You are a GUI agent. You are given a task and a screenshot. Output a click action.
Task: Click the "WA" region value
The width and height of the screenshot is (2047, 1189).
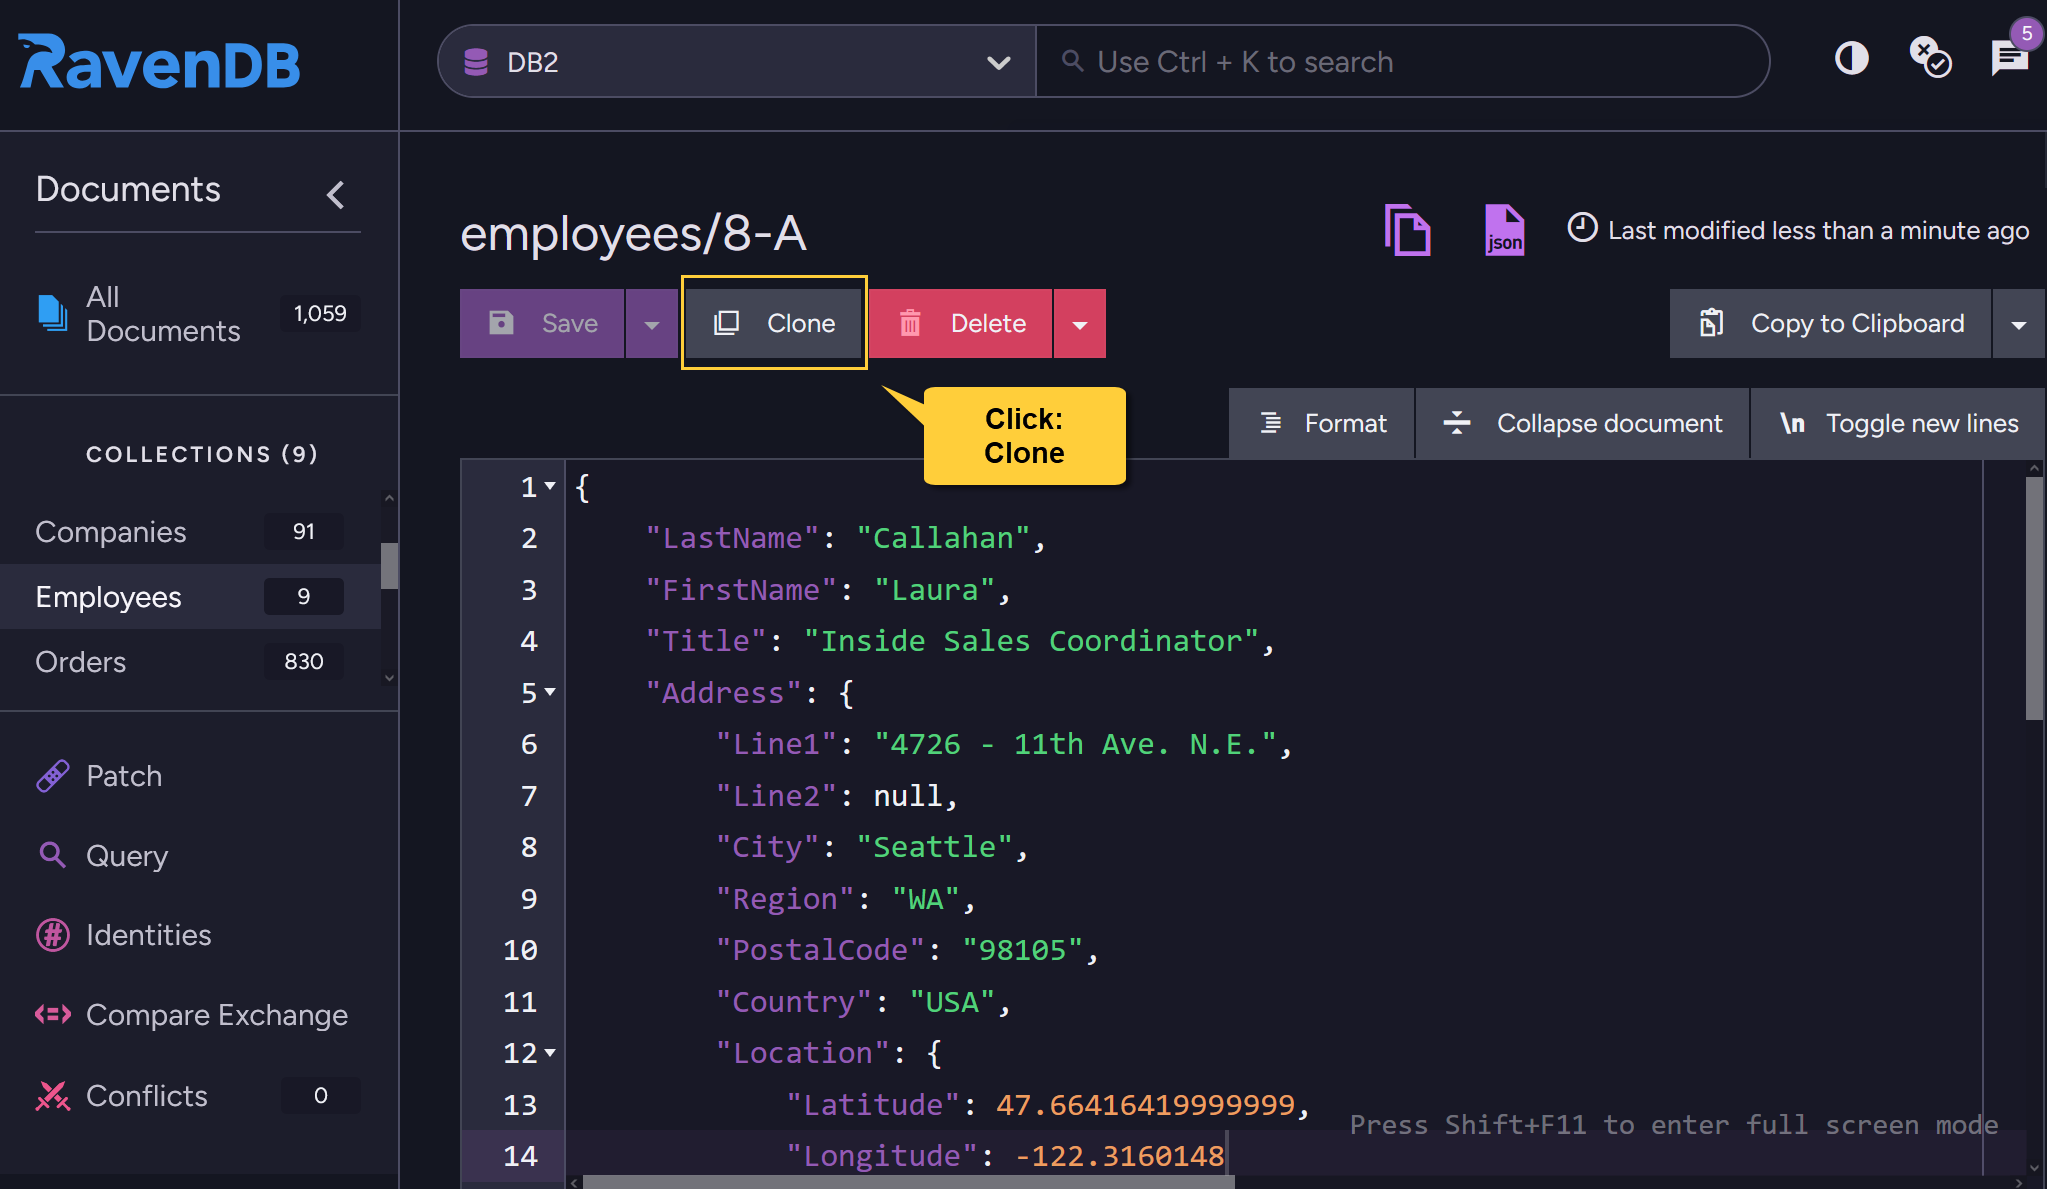coord(926,899)
